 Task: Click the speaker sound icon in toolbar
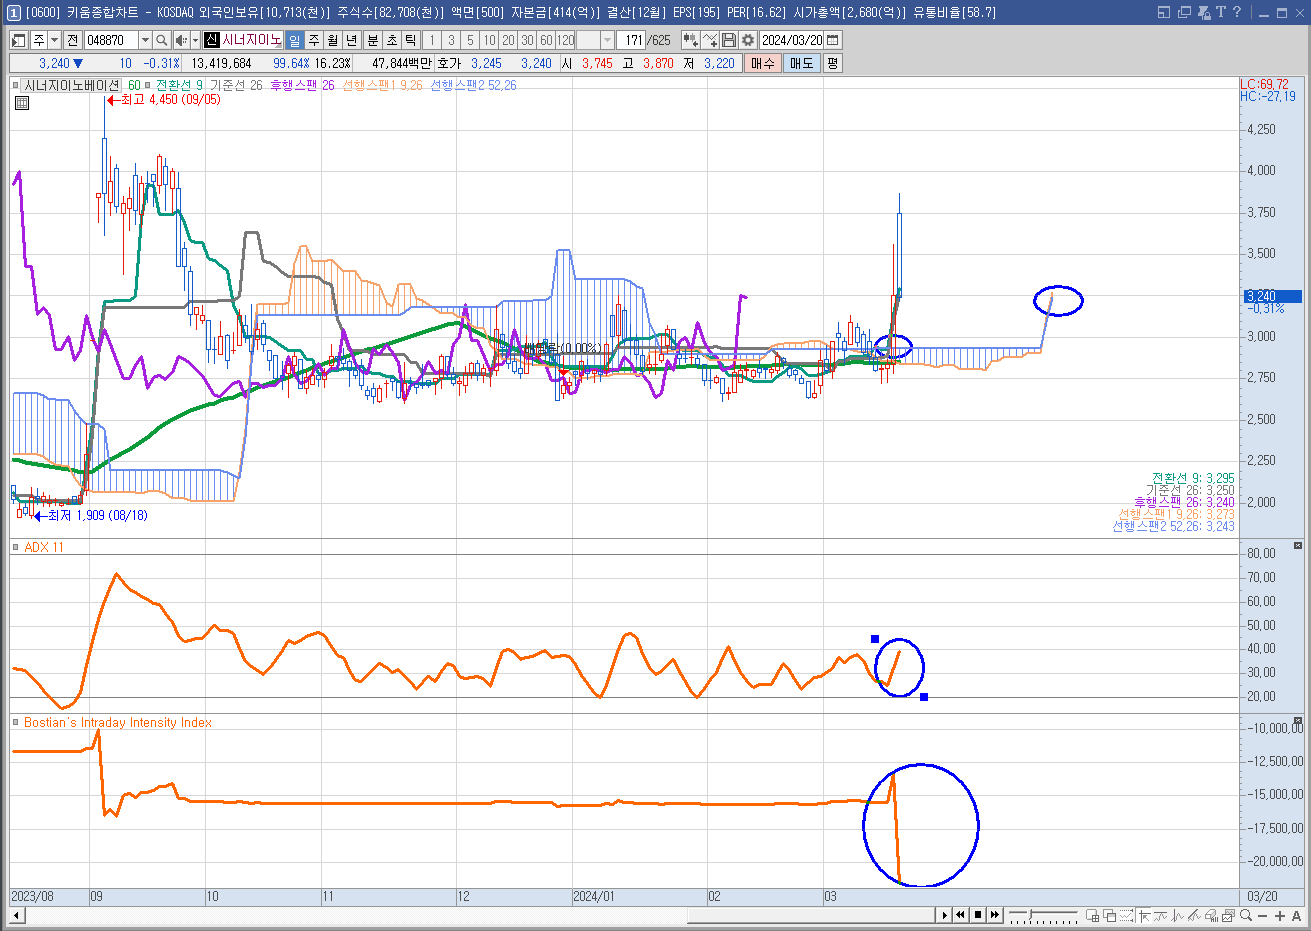click(x=181, y=40)
